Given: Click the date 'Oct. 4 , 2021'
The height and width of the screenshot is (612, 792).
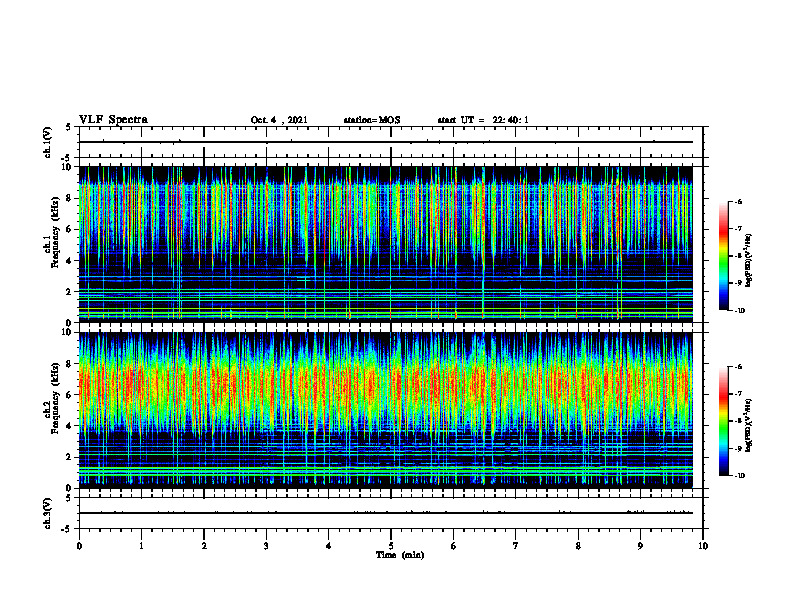Looking at the screenshot, I should point(279,120).
